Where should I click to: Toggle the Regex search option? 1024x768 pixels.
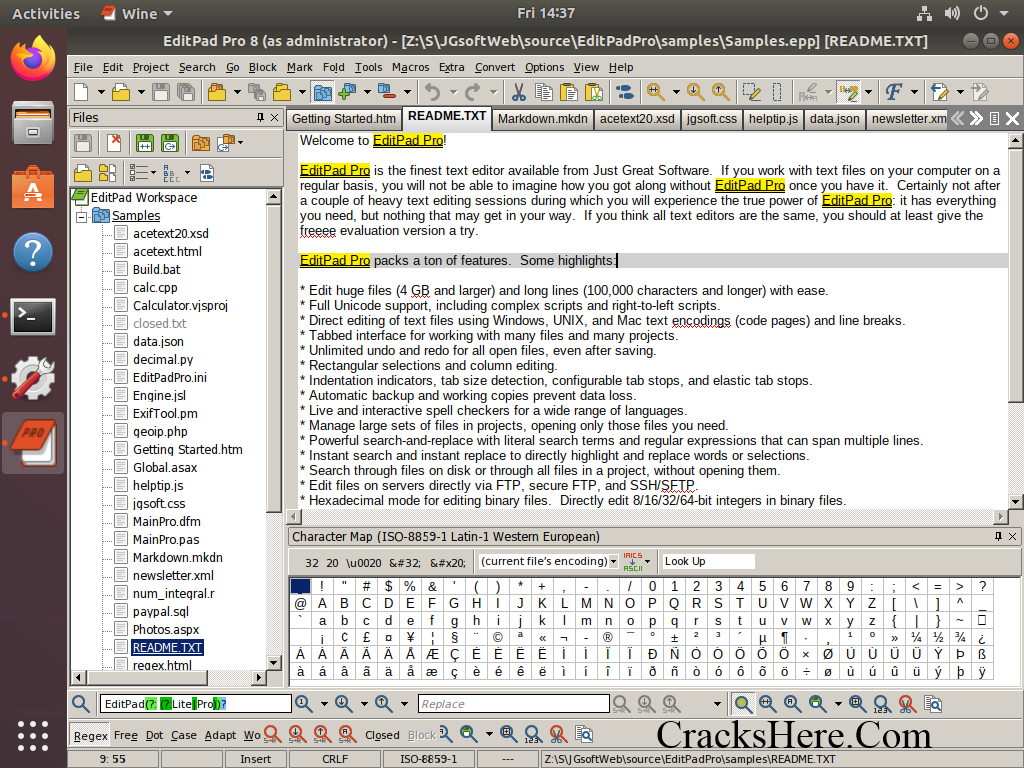click(90, 735)
